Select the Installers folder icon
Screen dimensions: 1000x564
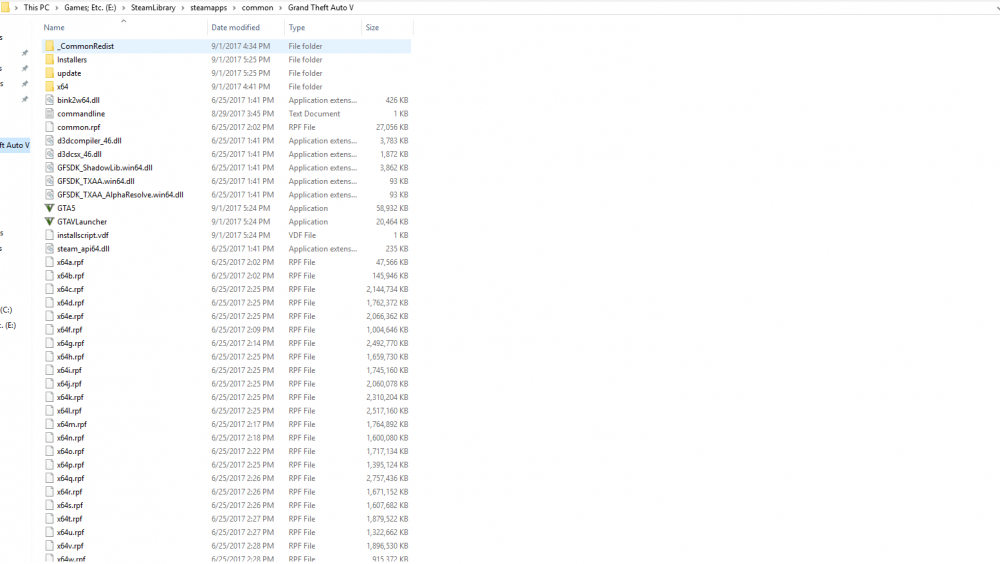tap(50, 59)
